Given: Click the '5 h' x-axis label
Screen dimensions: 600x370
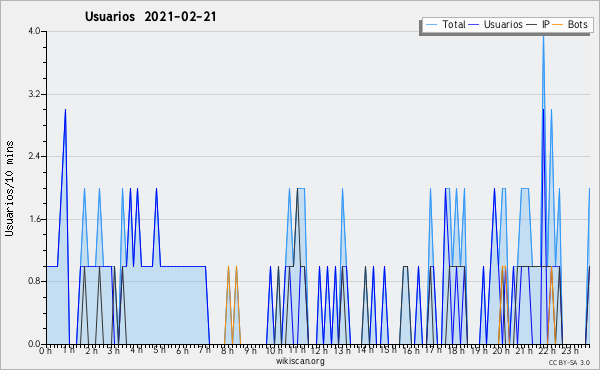Looking at the screenshot, I should coord(159,350).
